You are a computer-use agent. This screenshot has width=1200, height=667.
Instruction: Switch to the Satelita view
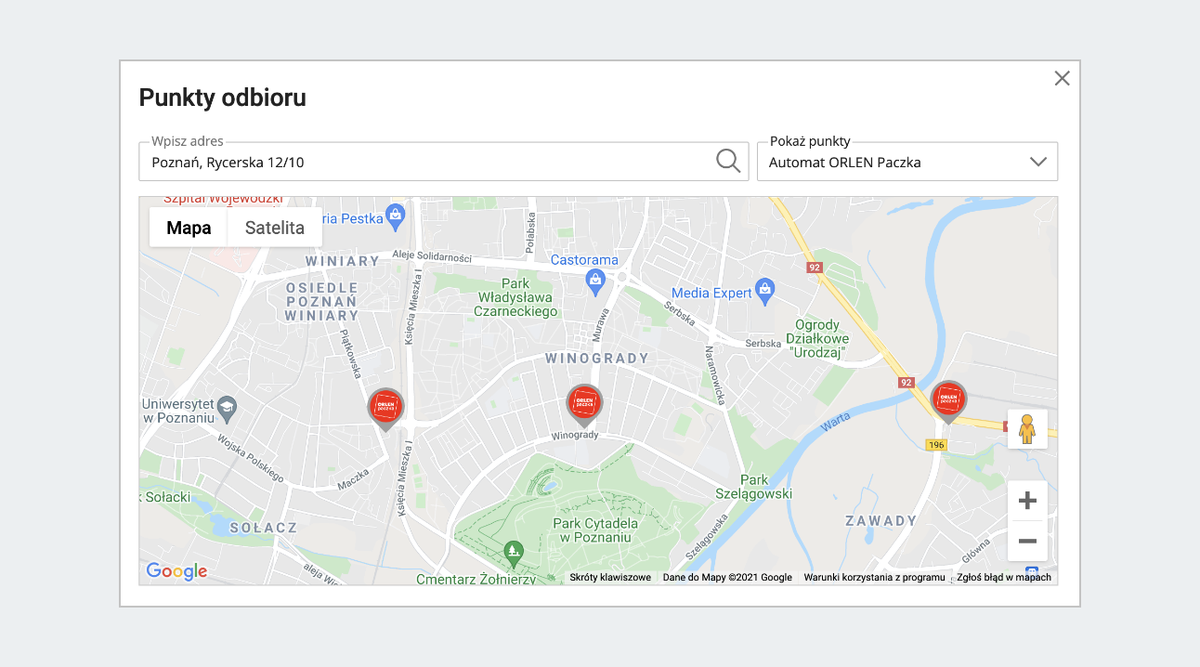click(275, 227)
